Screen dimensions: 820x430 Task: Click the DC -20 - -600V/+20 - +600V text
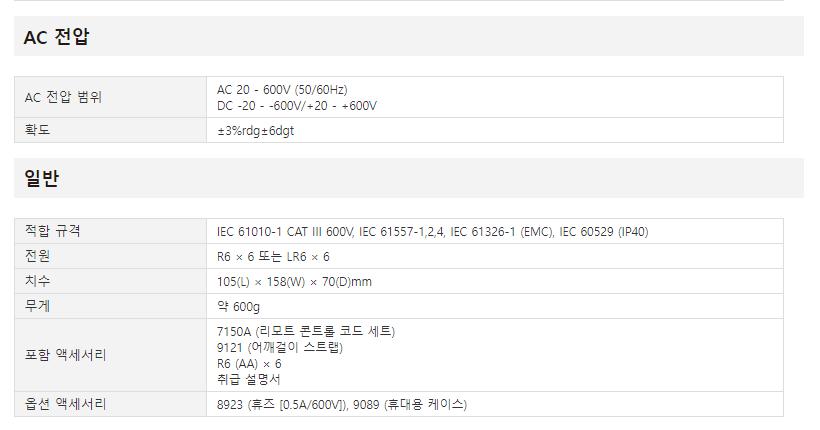pos(297,106)
